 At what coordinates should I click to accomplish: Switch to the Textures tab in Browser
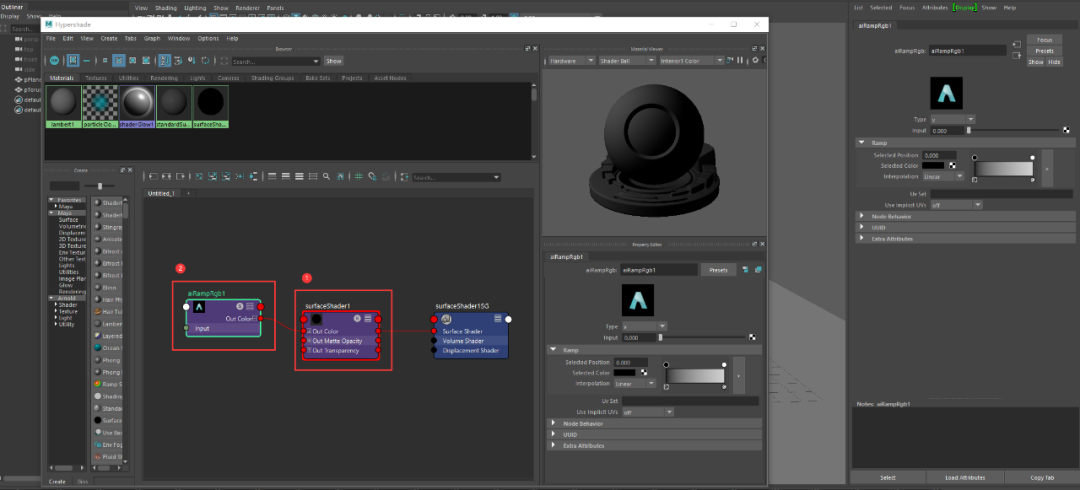(x=96, y=79)
